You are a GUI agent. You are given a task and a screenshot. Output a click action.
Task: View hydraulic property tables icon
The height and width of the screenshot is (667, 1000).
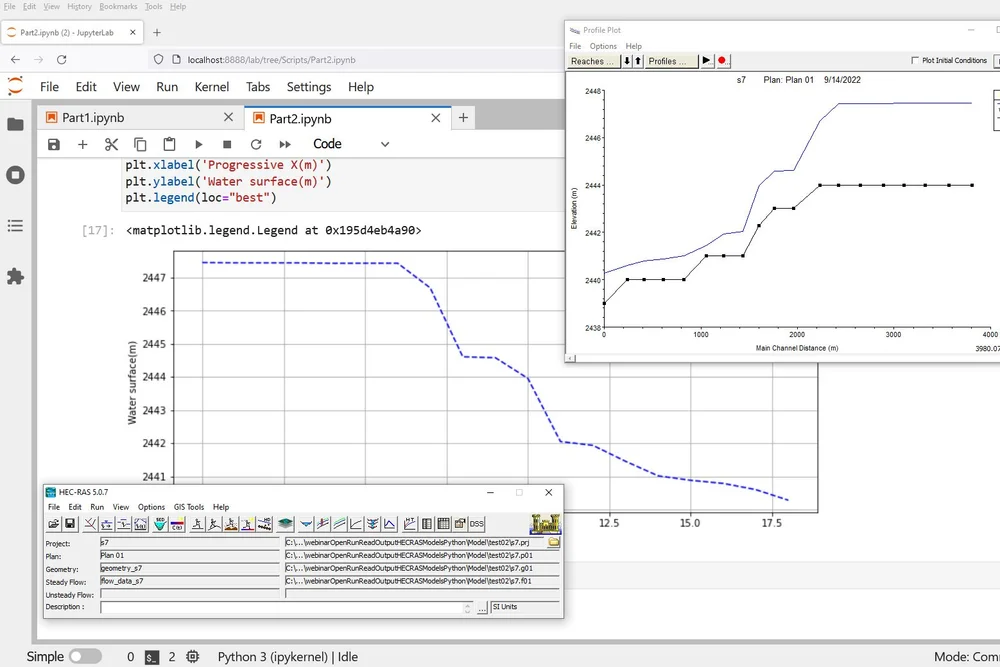[409, 524]
